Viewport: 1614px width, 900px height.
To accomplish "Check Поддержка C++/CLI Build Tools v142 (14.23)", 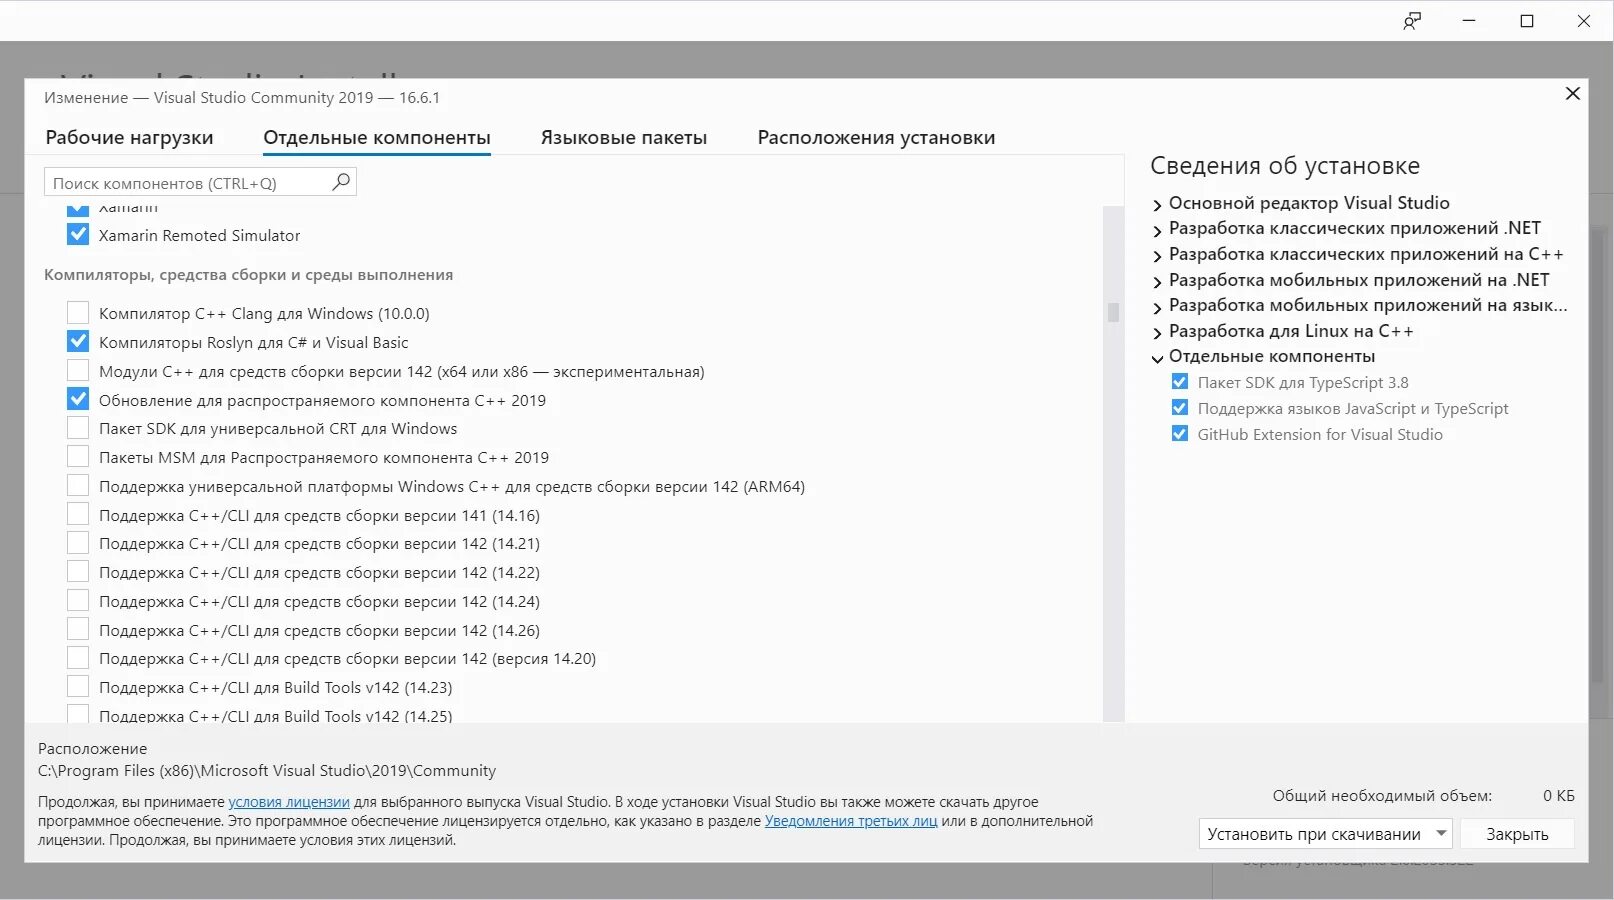I will (x=78, y=687).
